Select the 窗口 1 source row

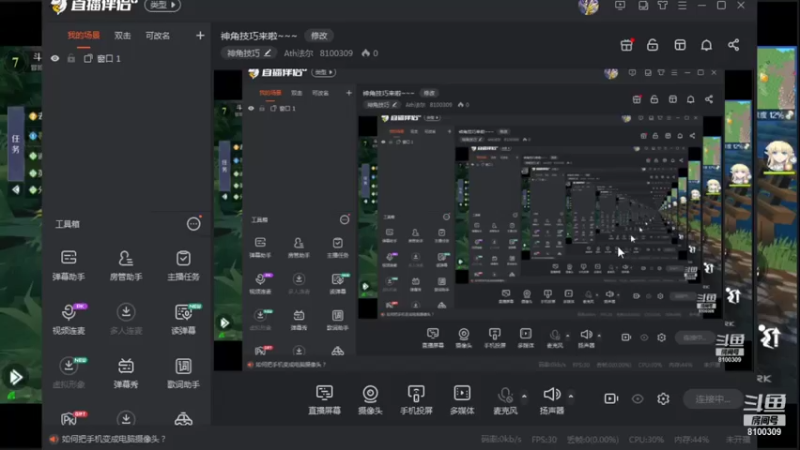tap(127, 59)
